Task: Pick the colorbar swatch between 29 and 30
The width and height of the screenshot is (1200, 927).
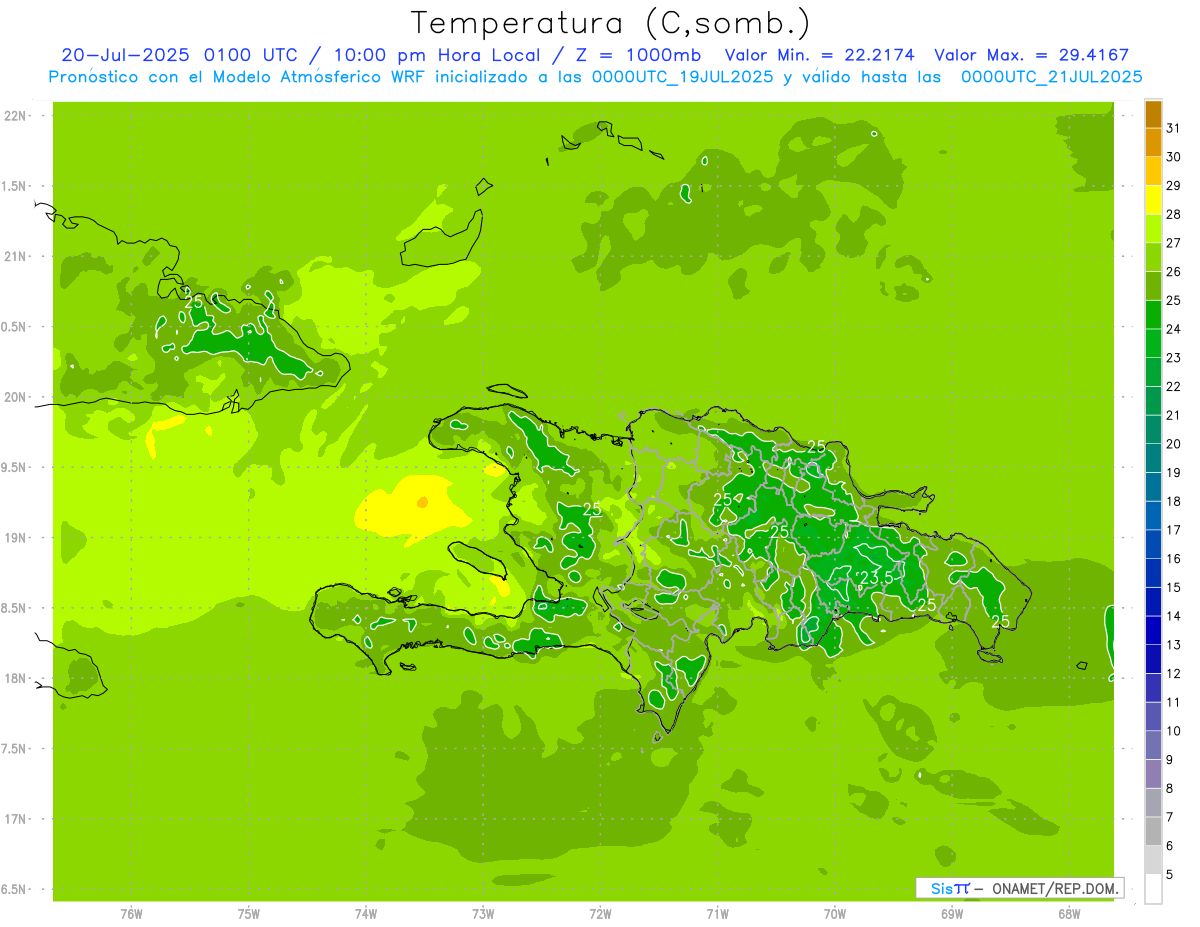Action: (1153, 171)
